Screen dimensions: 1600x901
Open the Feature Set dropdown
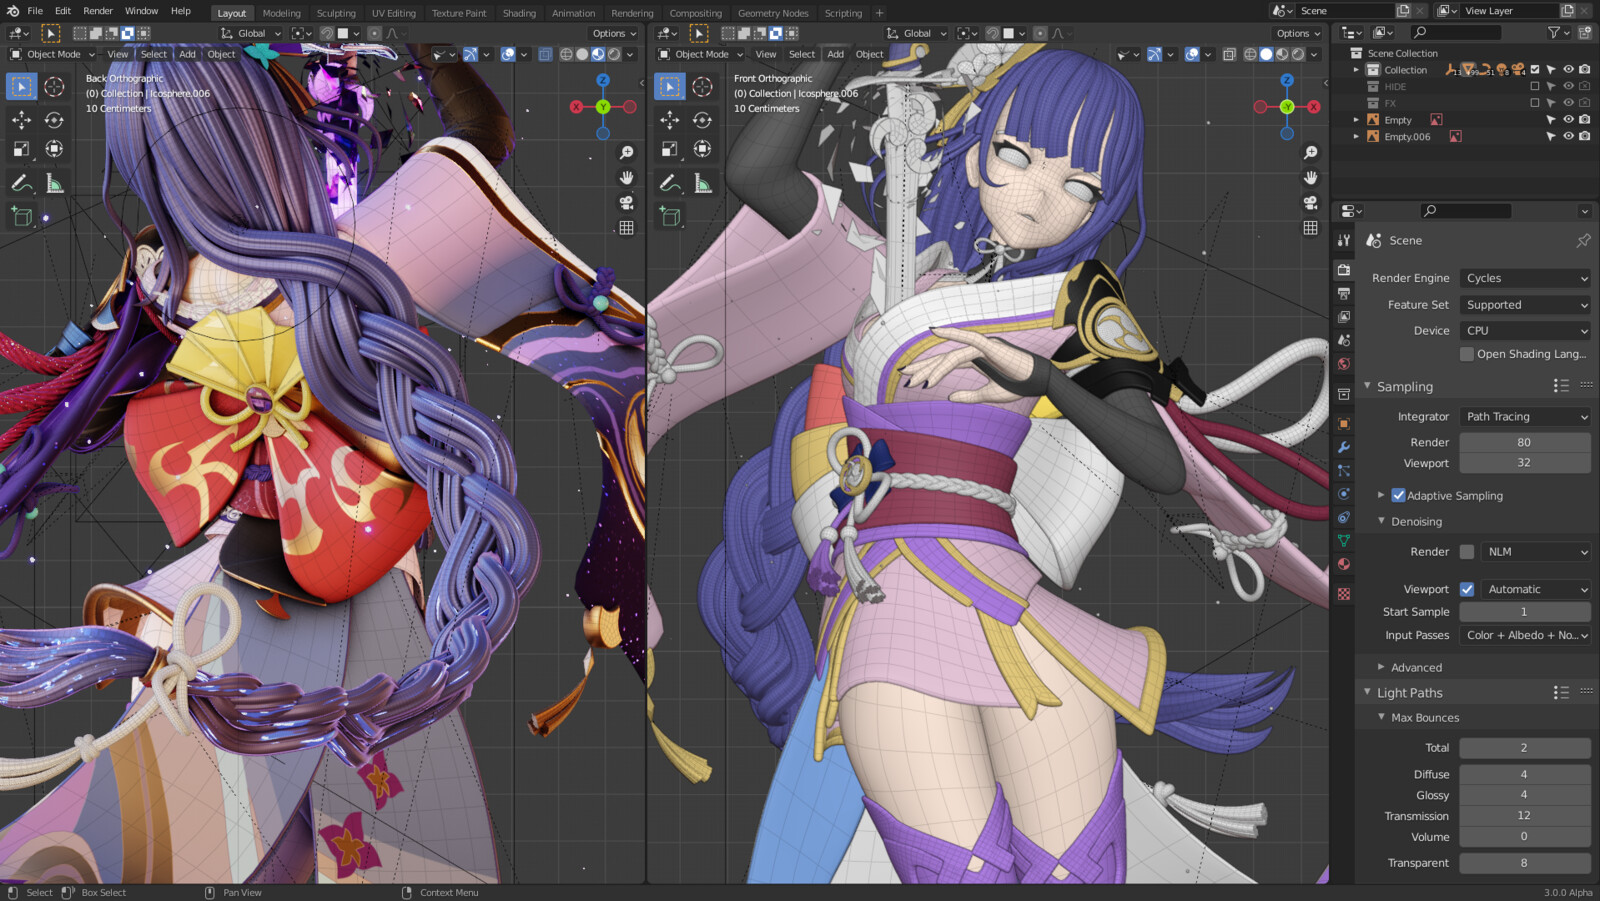tap(1525, 305)
